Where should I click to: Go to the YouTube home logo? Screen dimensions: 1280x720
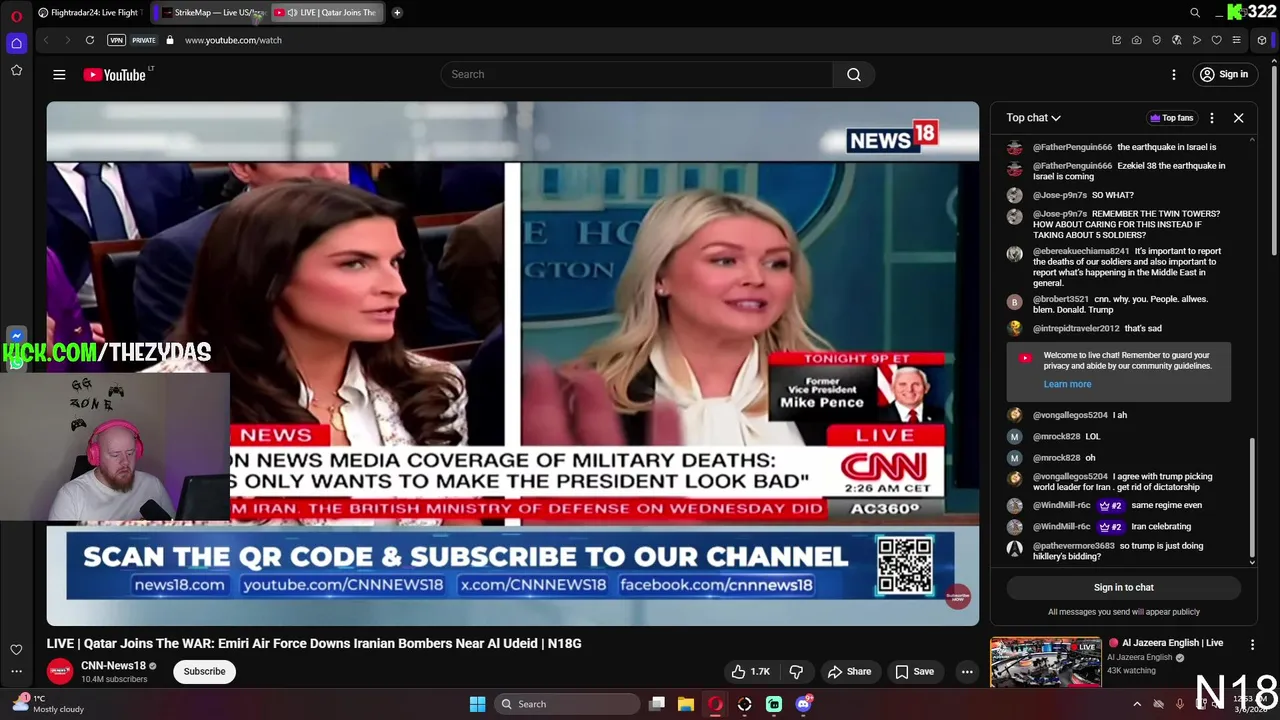click(x=116, y=74)
